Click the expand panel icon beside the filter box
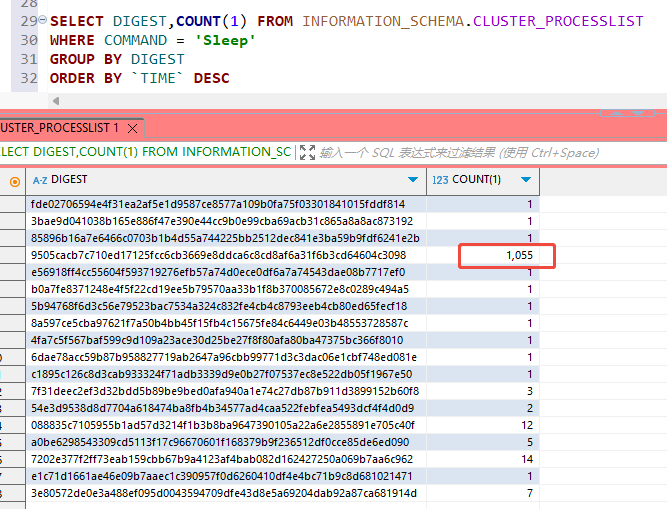Viewport: 667px width, 509px height. pos(307,152)
